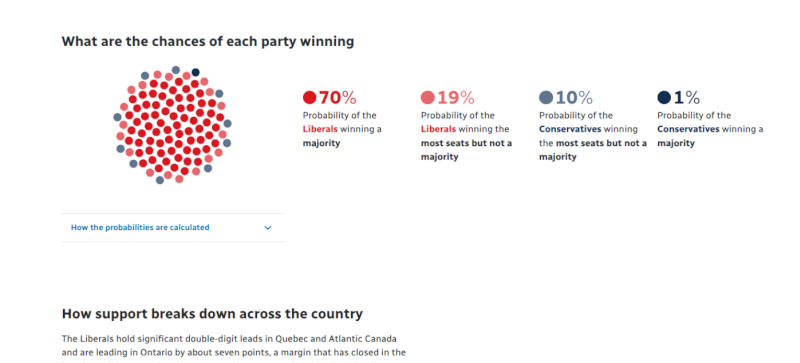
Task: Click 'Conservatives' in the majority description
Action: (688, 129)
